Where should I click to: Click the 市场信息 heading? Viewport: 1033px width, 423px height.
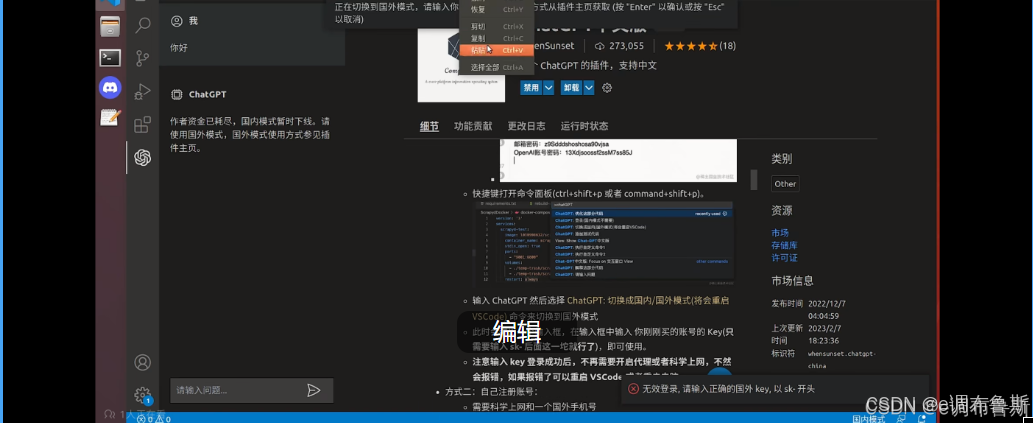[793, 281]
